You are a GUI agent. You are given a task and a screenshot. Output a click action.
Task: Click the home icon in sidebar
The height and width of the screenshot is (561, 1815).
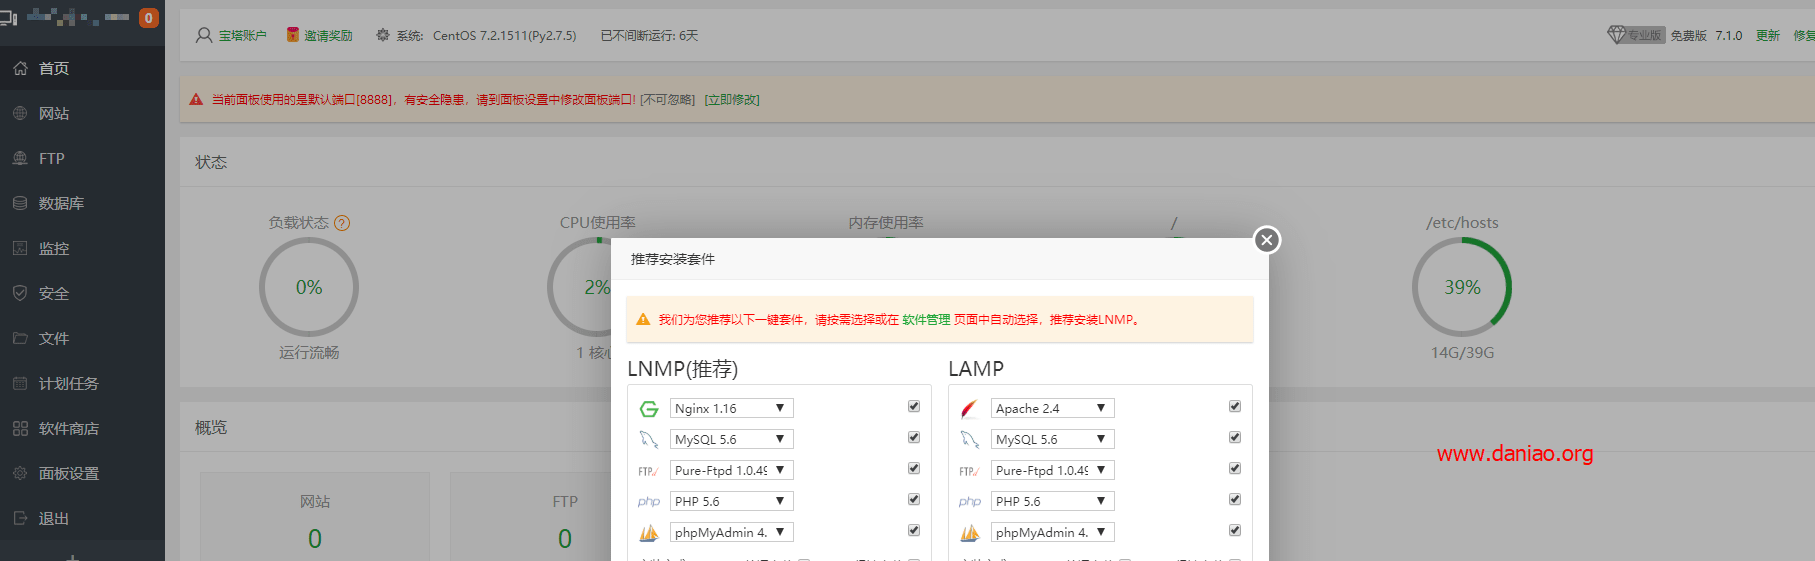pos(20,68)
